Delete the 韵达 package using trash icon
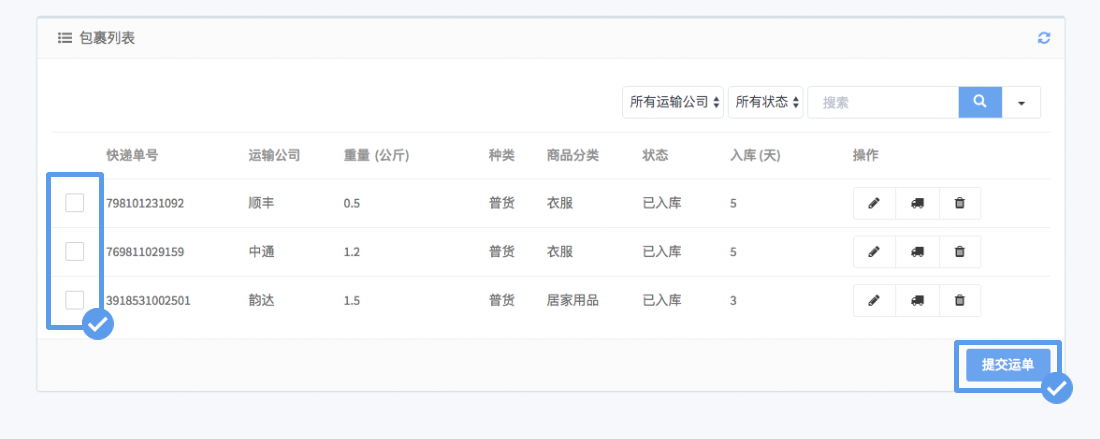The width and height of the screenshot is (1100, 439). (x=960, y=300)
